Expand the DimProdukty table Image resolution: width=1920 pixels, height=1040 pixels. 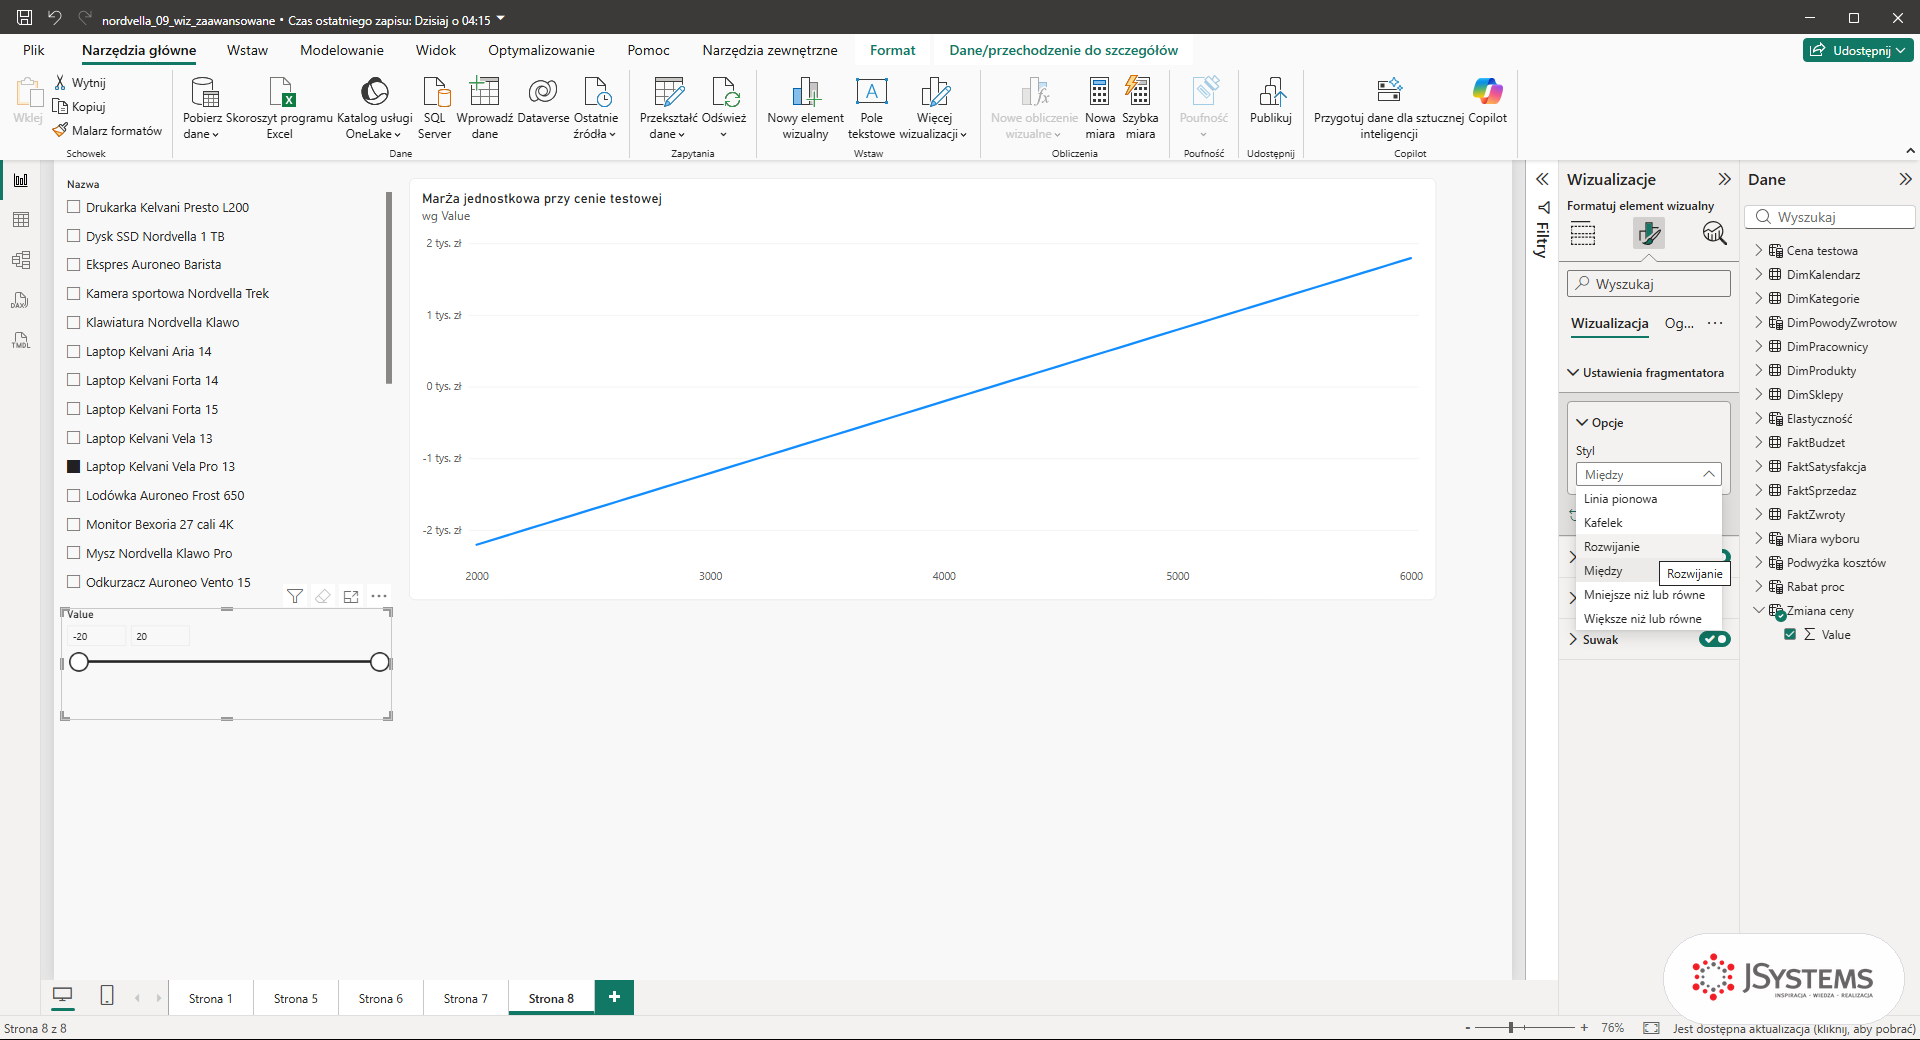click(x=1758, y=370)
